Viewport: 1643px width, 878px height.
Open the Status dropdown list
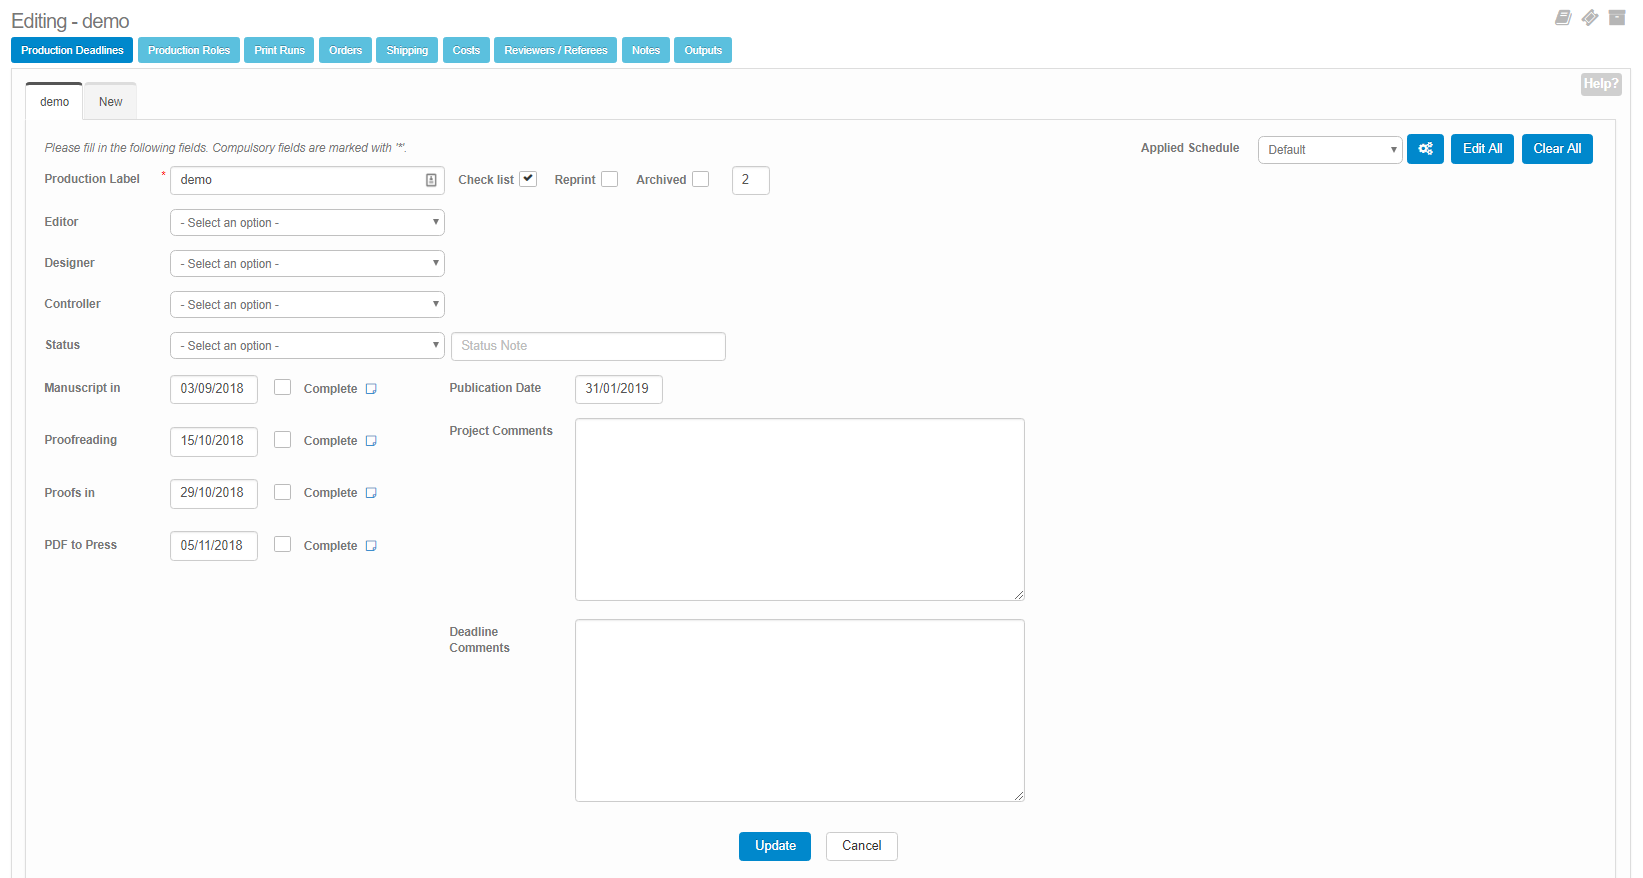click(x=307, y=346)
